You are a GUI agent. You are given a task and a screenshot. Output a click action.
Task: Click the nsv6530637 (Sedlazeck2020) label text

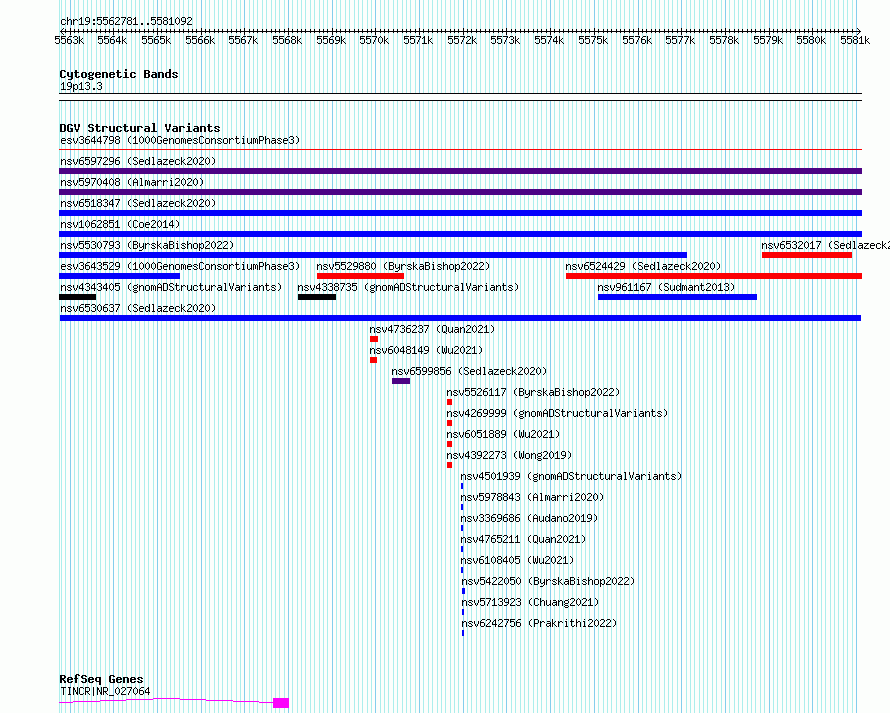click(x=138, y=308)
